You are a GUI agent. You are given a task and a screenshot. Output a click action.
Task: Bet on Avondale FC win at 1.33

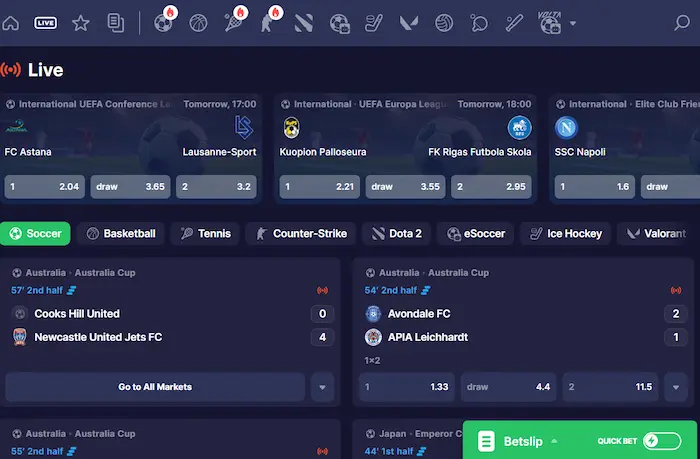[407, 387]
